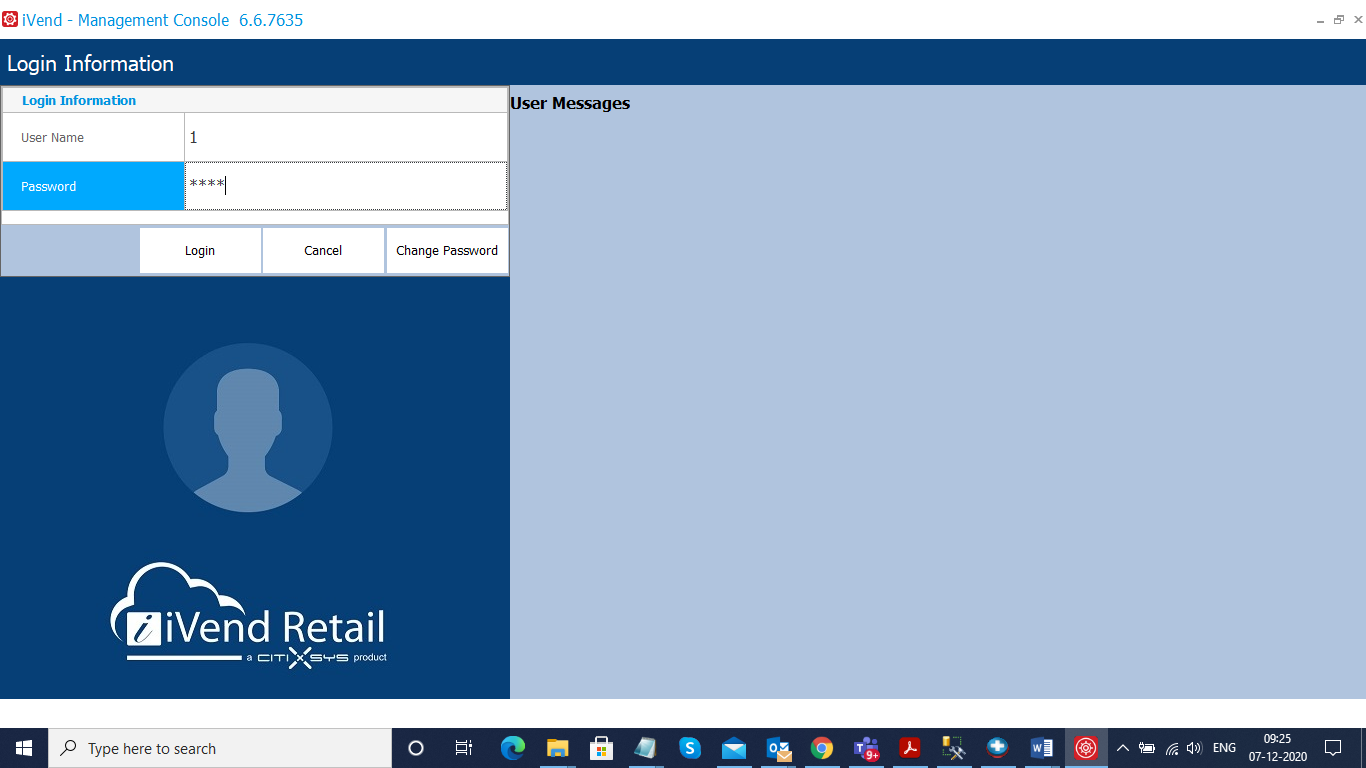Viewport: 1366px width, 768px height.
Task: Click the iVend app icon in title bar
Action: coord(10,19)
